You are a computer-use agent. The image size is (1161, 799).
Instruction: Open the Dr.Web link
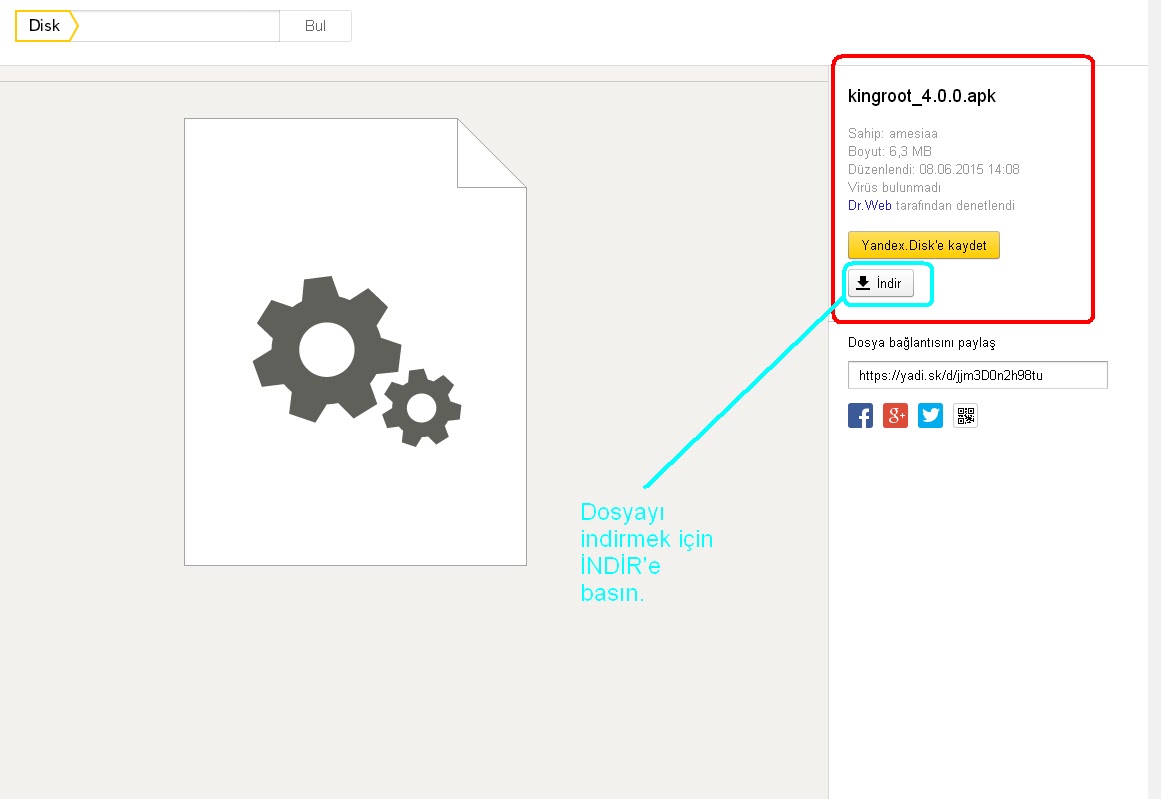[x=869, y=205]
